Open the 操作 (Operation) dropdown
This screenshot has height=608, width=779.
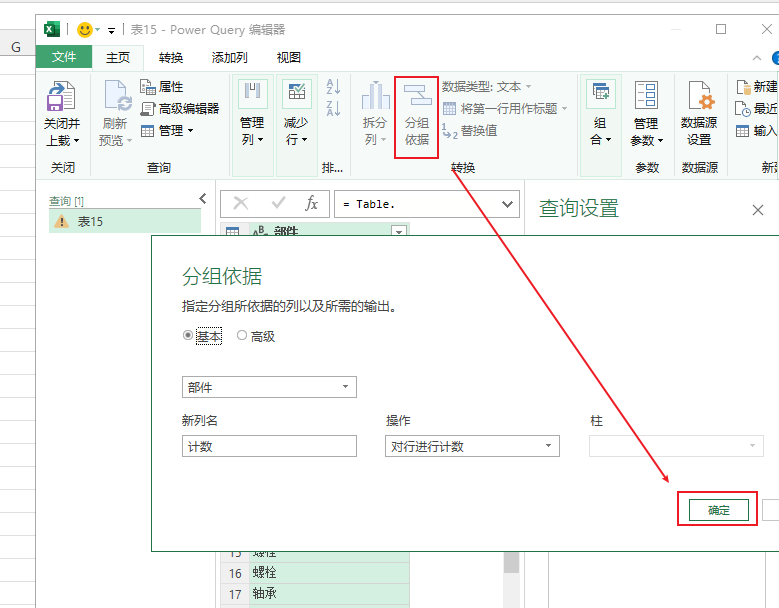(472, 446)
